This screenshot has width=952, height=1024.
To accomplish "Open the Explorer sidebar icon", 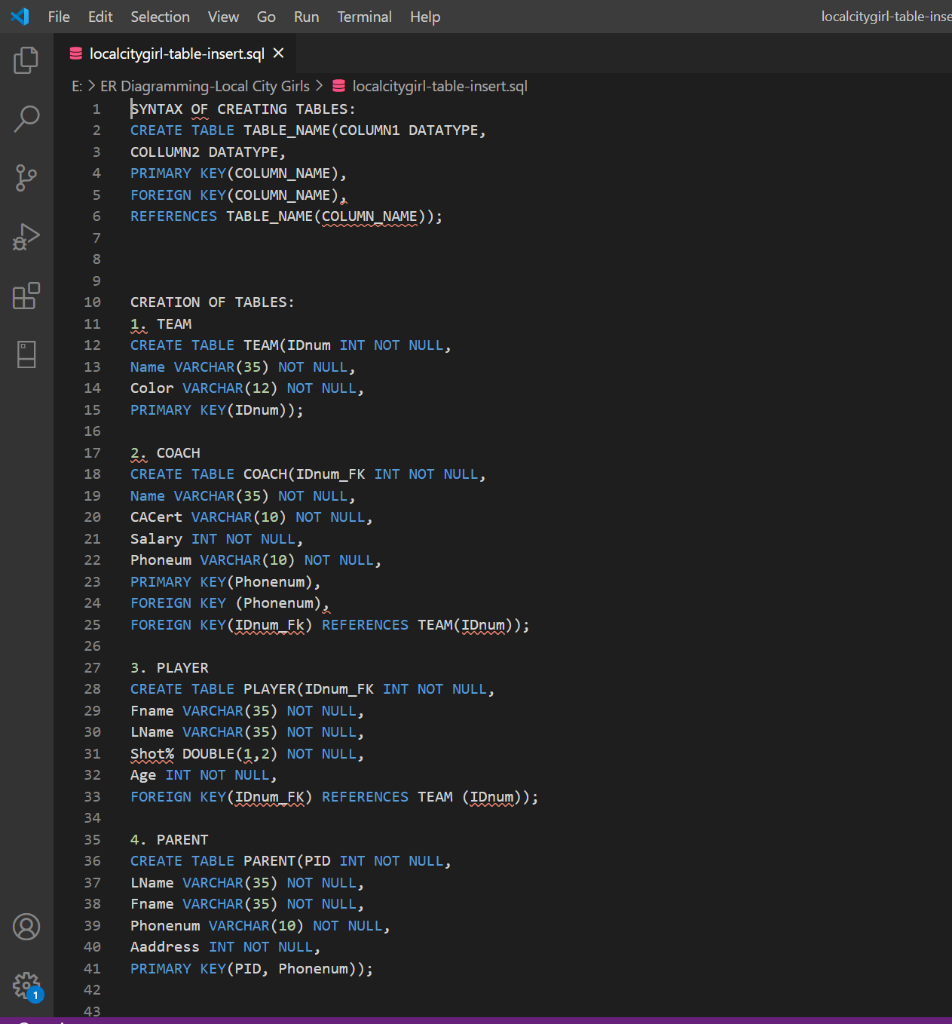I will (26, 60).
